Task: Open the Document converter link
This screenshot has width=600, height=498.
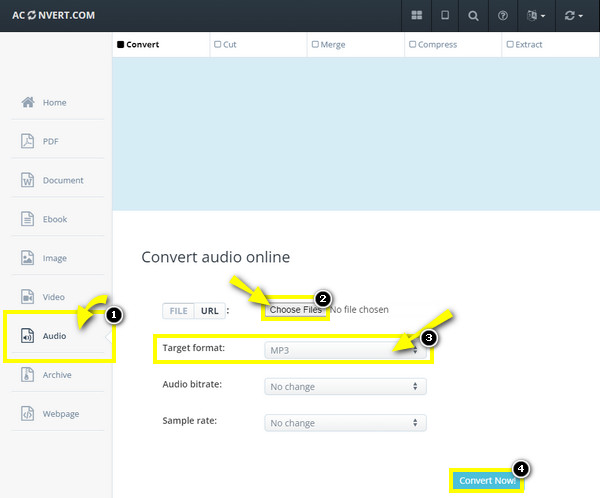Action: pyautogui.click(x=63, y=180)
